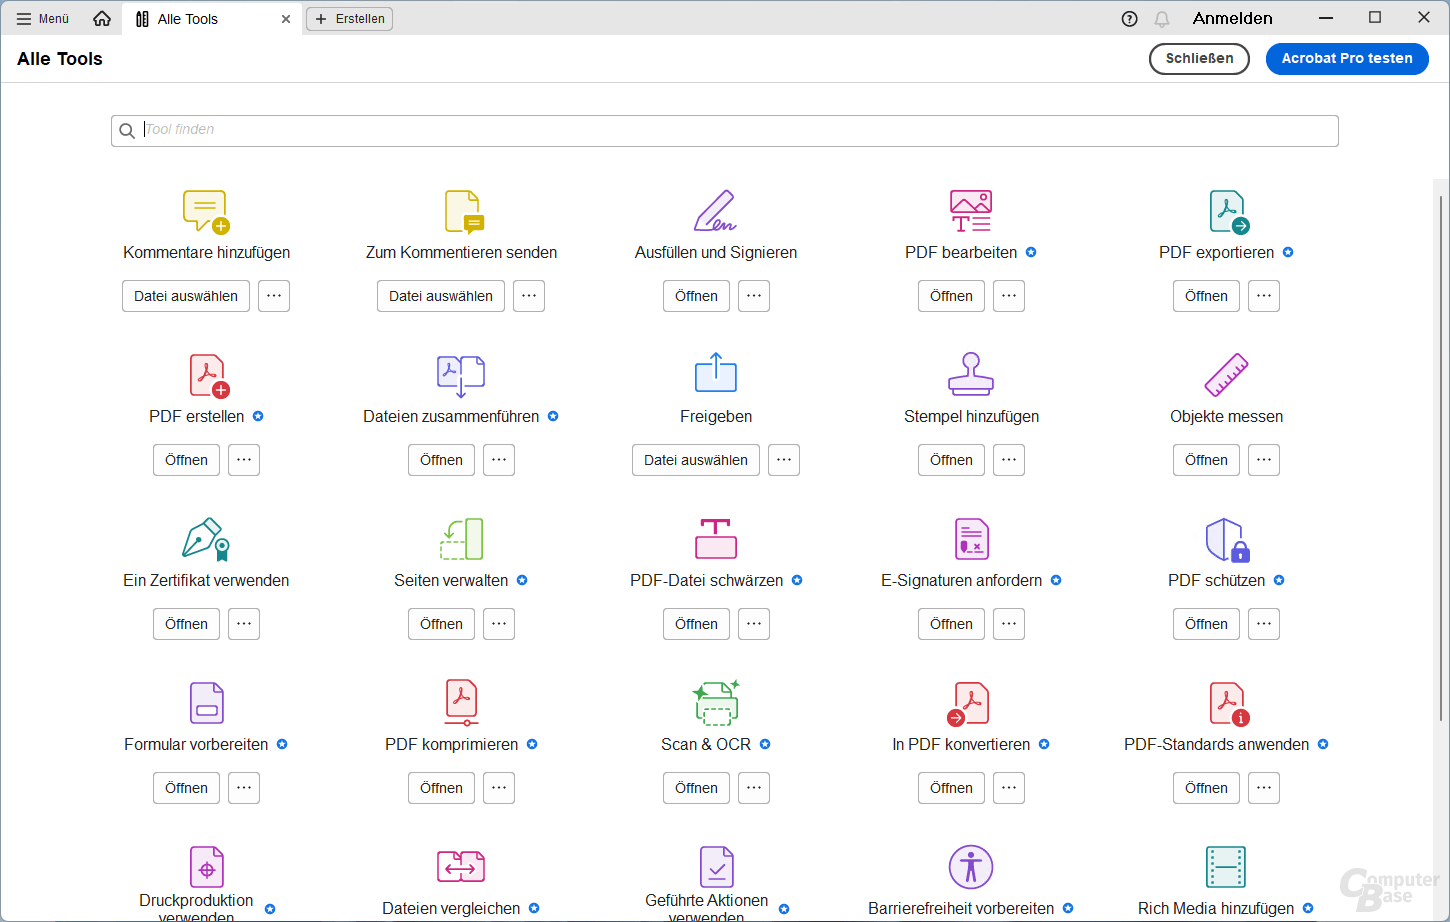The image size is (1450, 922).
Task: Click Datei auswählen under Zum Kommentieren senden
Action: 441,296
